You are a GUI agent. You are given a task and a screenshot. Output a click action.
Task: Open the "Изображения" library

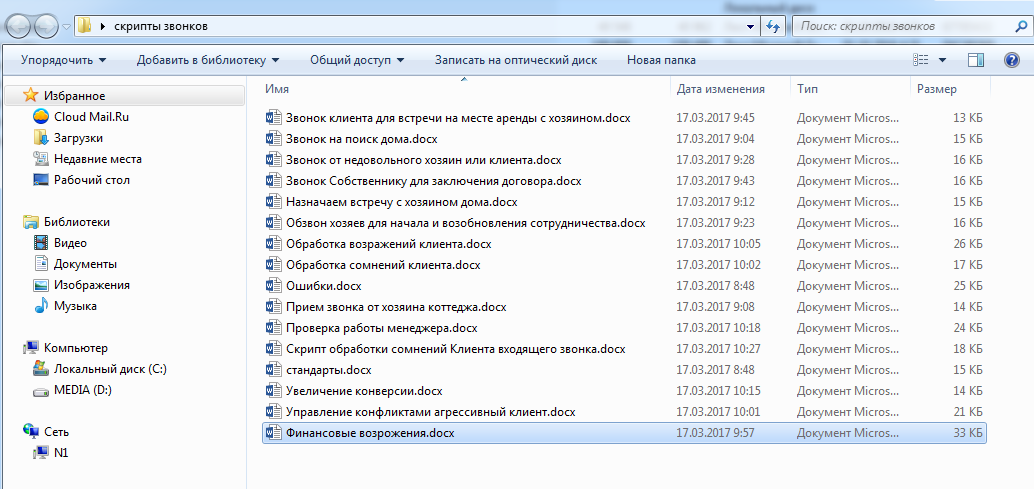coord(92,285)
